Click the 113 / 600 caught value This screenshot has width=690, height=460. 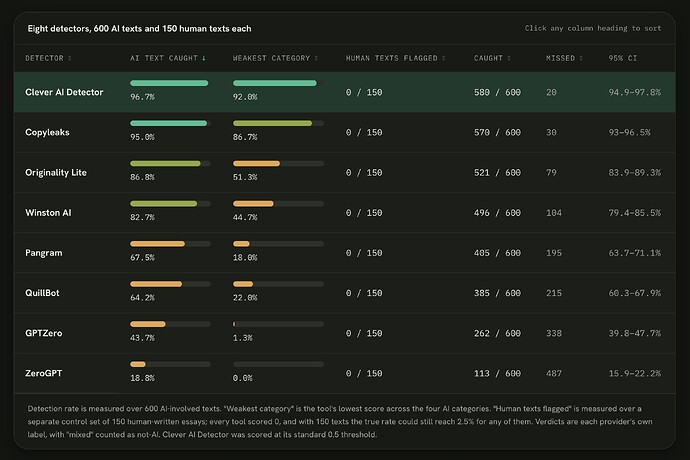click(497, 373)
